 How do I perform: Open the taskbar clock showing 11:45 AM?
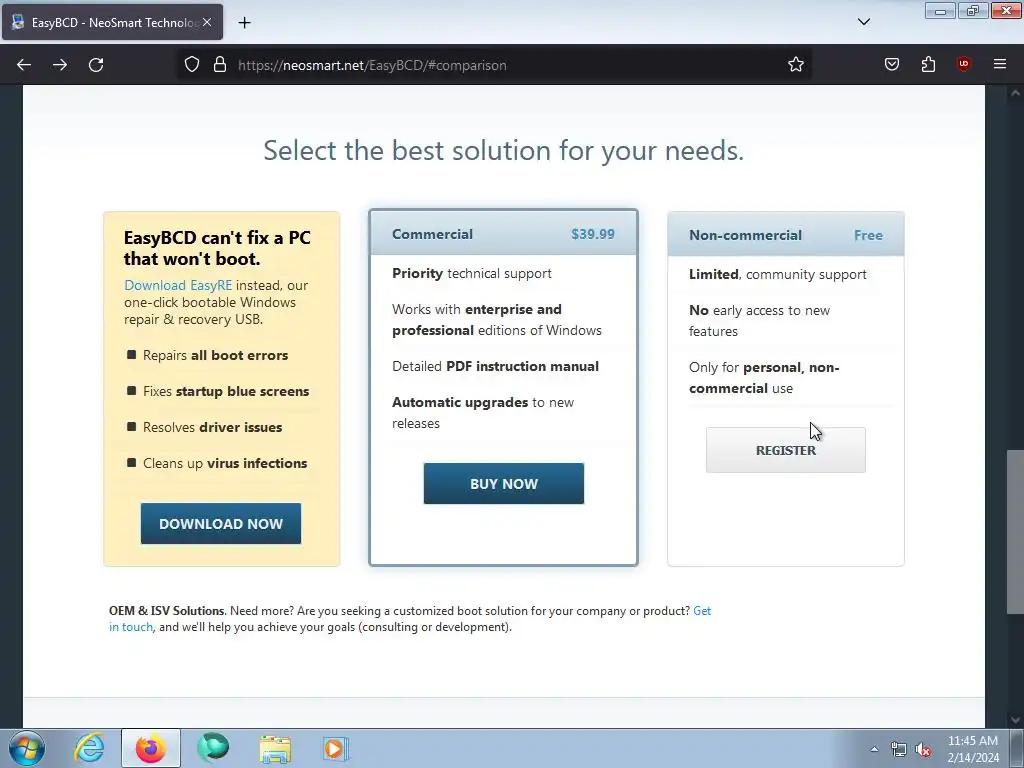973,749
